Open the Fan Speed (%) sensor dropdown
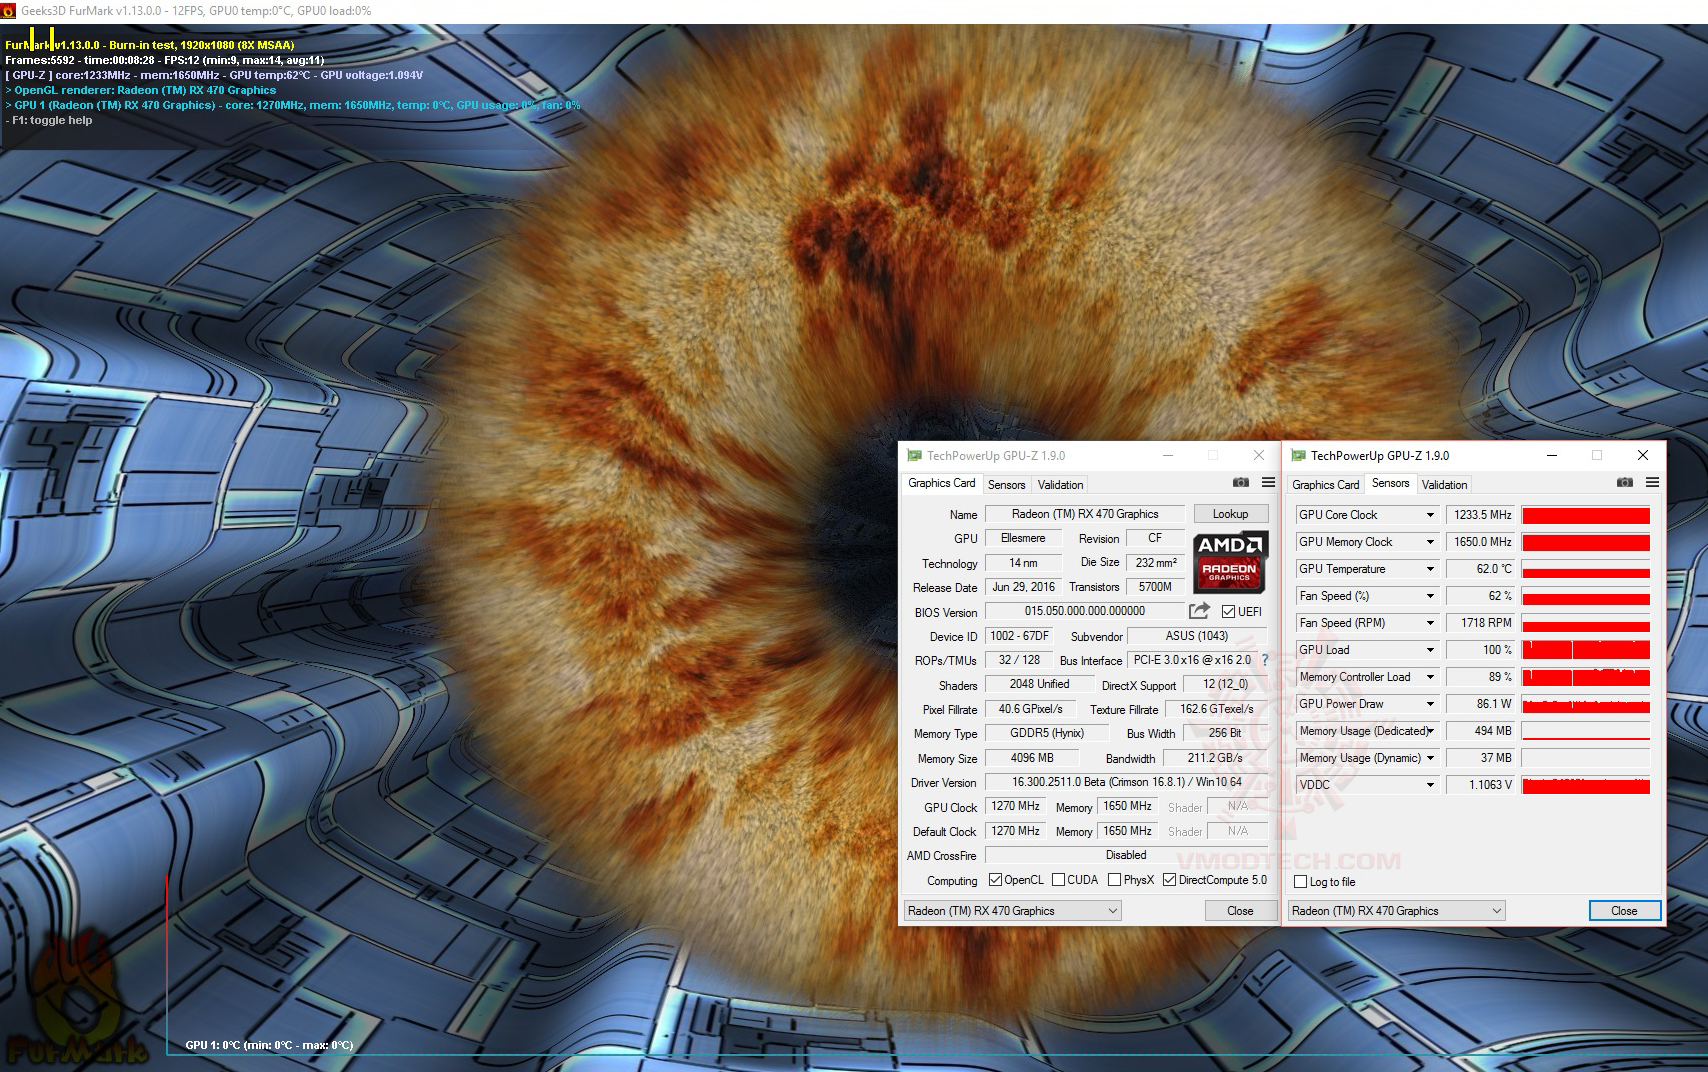 (x=1430, y=596)
